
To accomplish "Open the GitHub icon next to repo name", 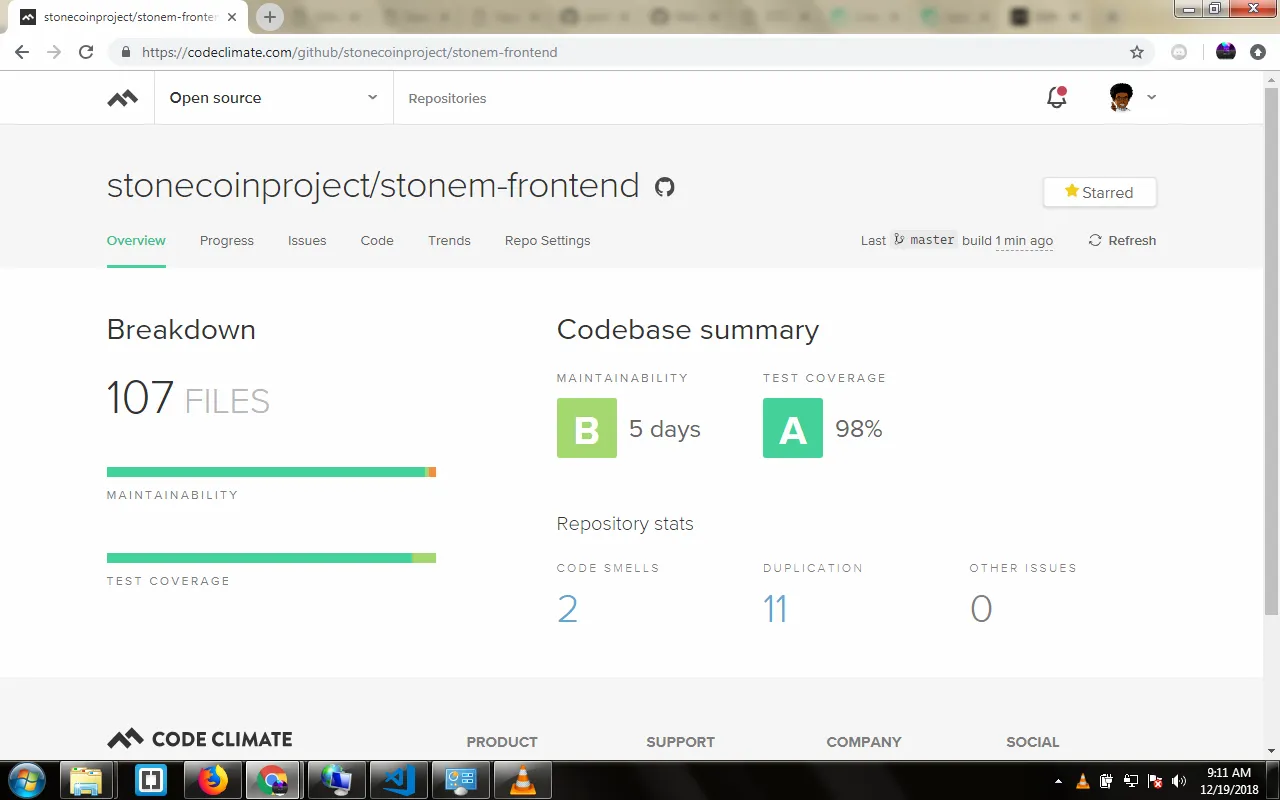I will pos(664,187).
